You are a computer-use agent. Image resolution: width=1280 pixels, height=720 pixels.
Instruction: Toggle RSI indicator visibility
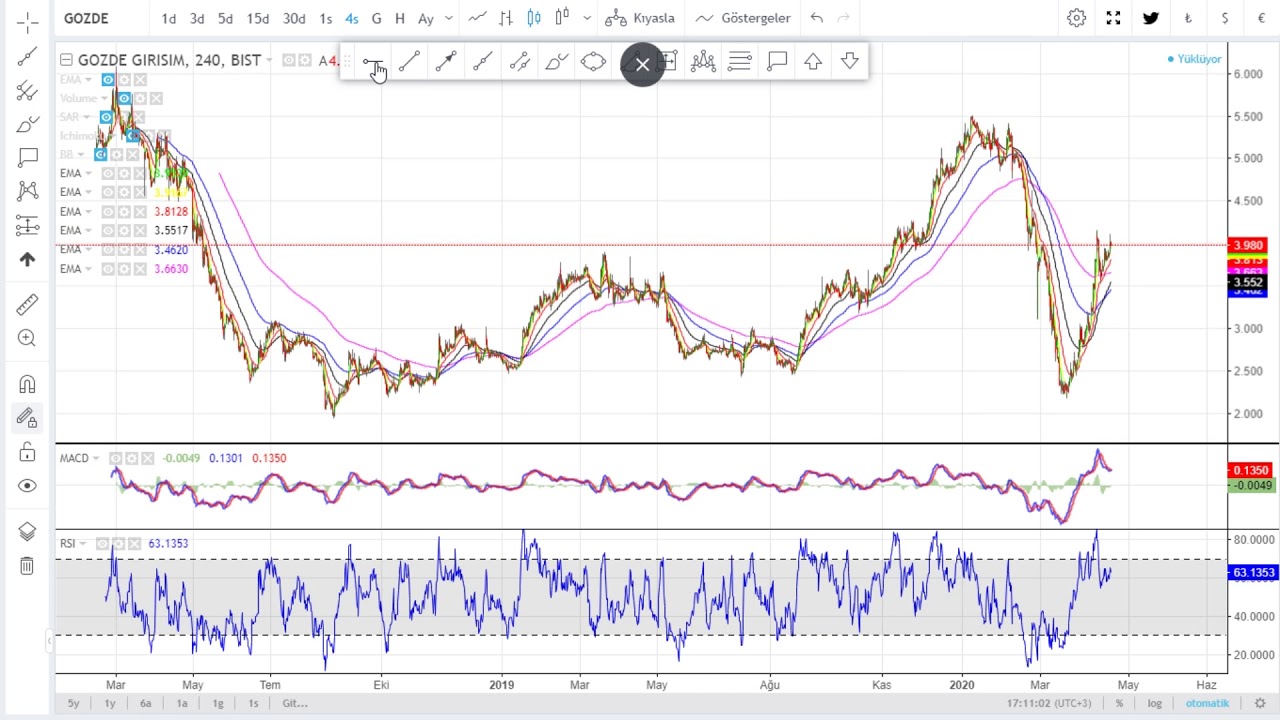(x=102, y=543)
